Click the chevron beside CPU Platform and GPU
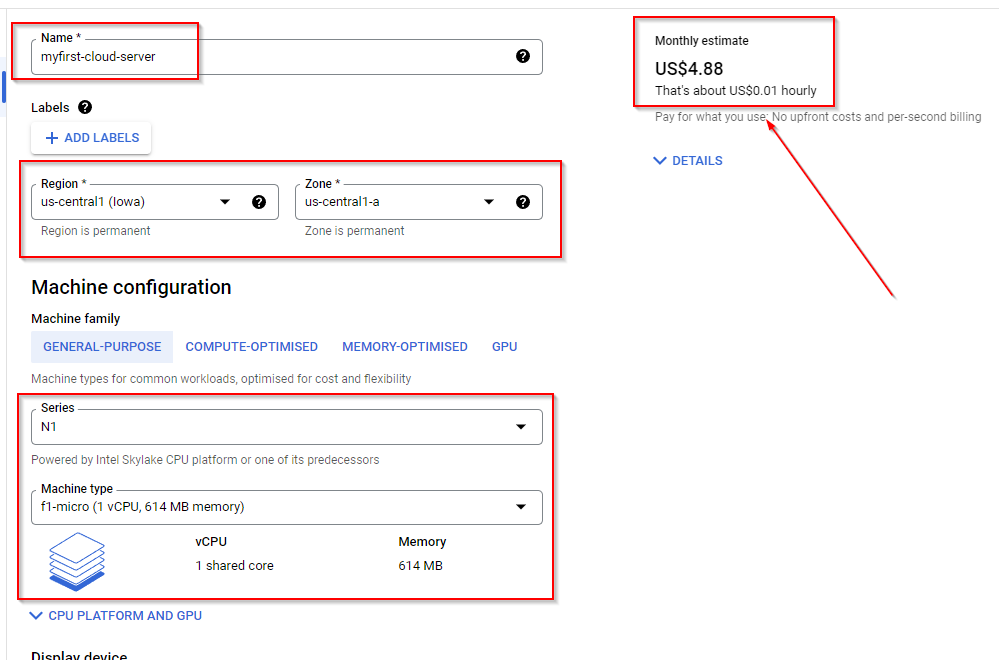 (x=36, y=615)
